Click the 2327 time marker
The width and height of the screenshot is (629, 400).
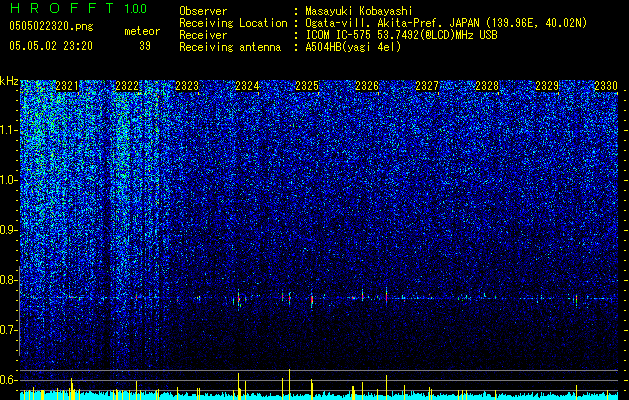tap(427, 86)
